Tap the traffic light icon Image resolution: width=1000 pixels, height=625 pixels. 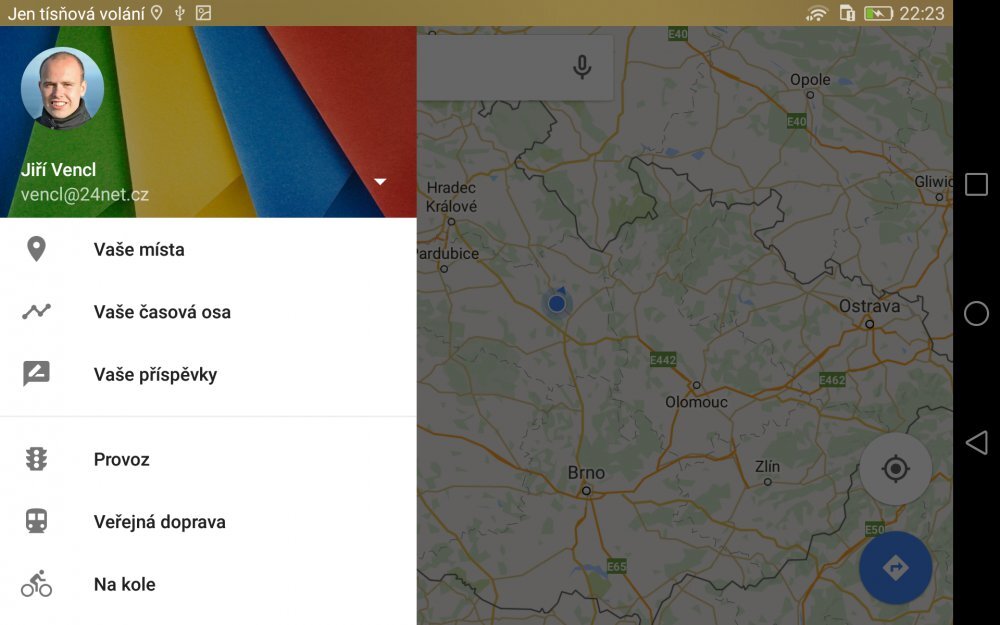click(36, 459)
